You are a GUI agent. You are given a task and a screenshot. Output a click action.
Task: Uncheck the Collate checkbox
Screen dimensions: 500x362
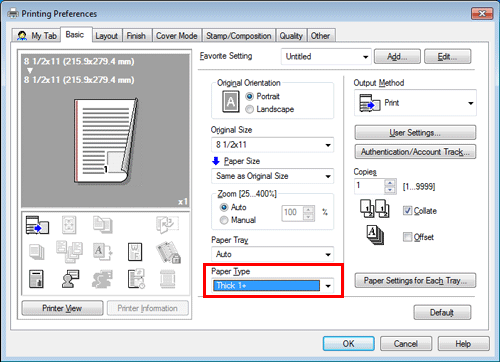[x=407, y=211]
